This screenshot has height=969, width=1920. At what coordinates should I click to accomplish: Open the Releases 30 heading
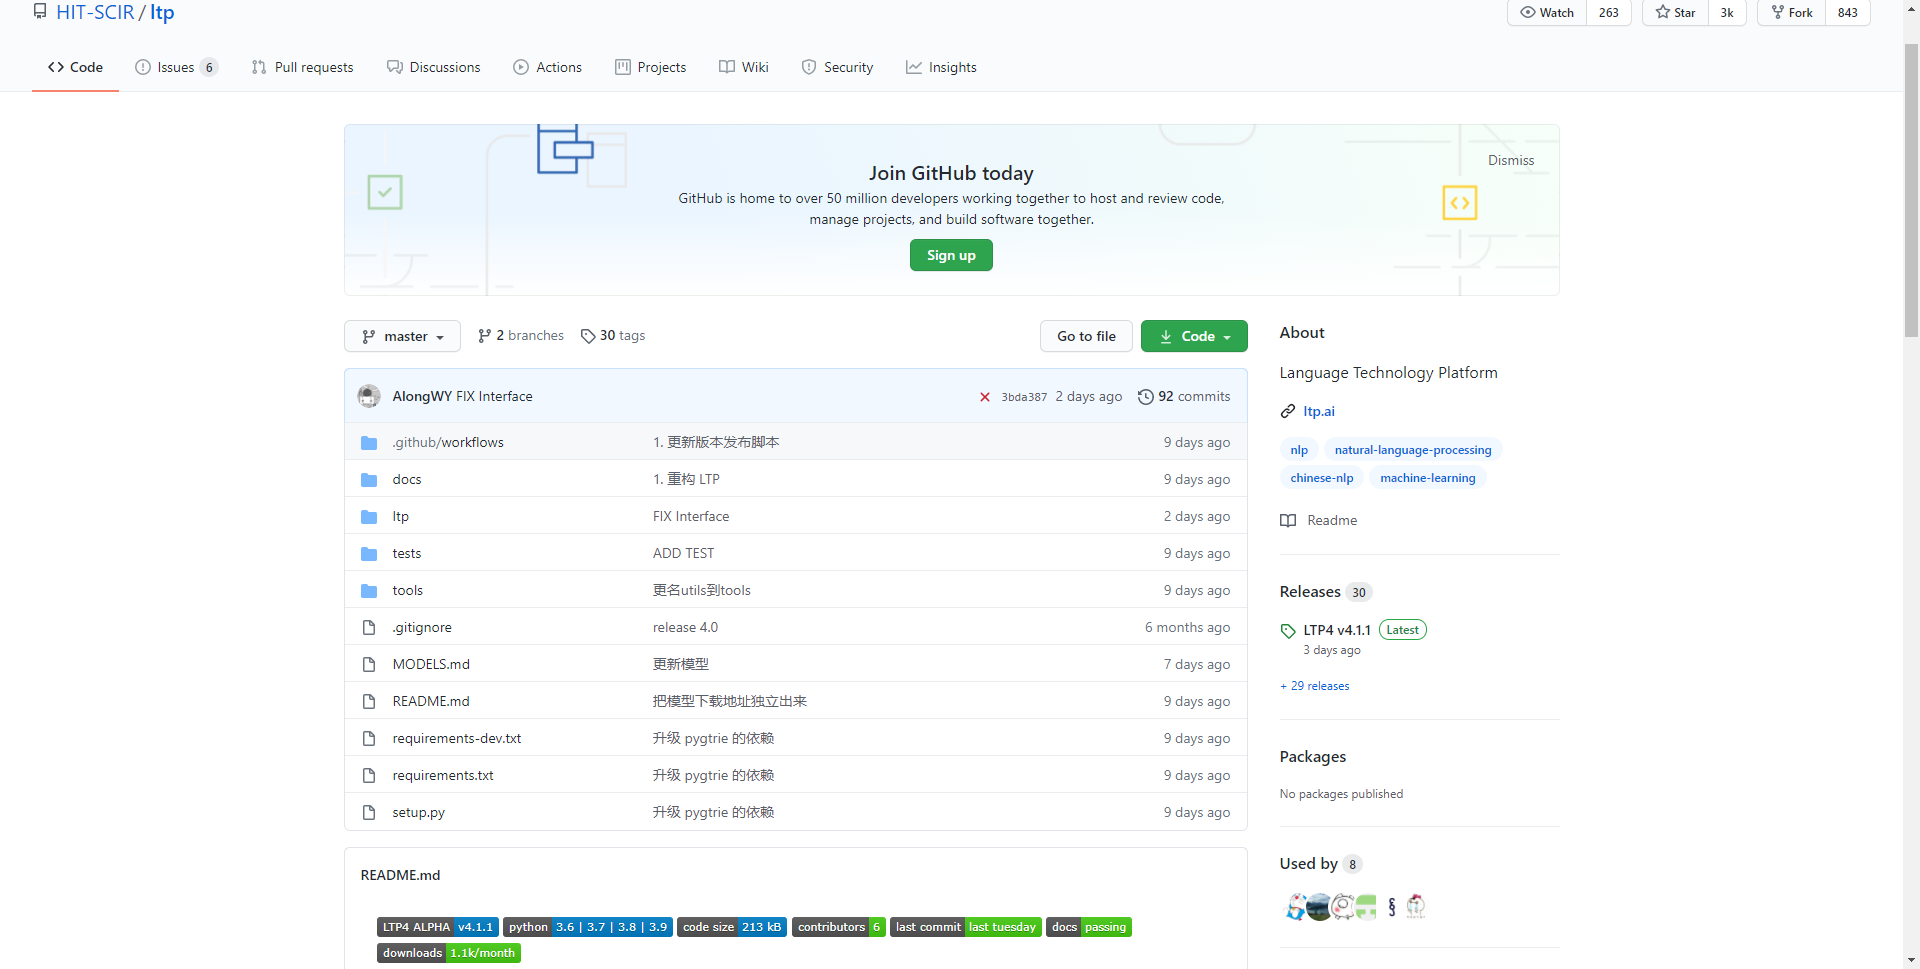point(1325,592)
